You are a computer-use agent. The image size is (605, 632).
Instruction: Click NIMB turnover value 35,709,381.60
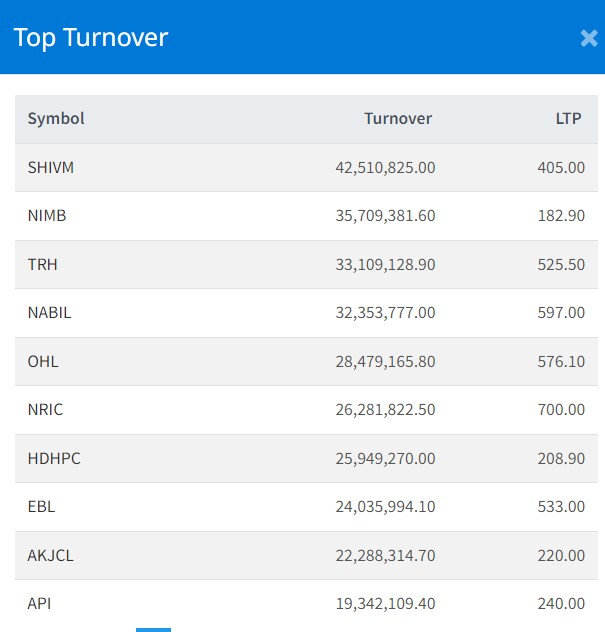[x=385, y=216]
